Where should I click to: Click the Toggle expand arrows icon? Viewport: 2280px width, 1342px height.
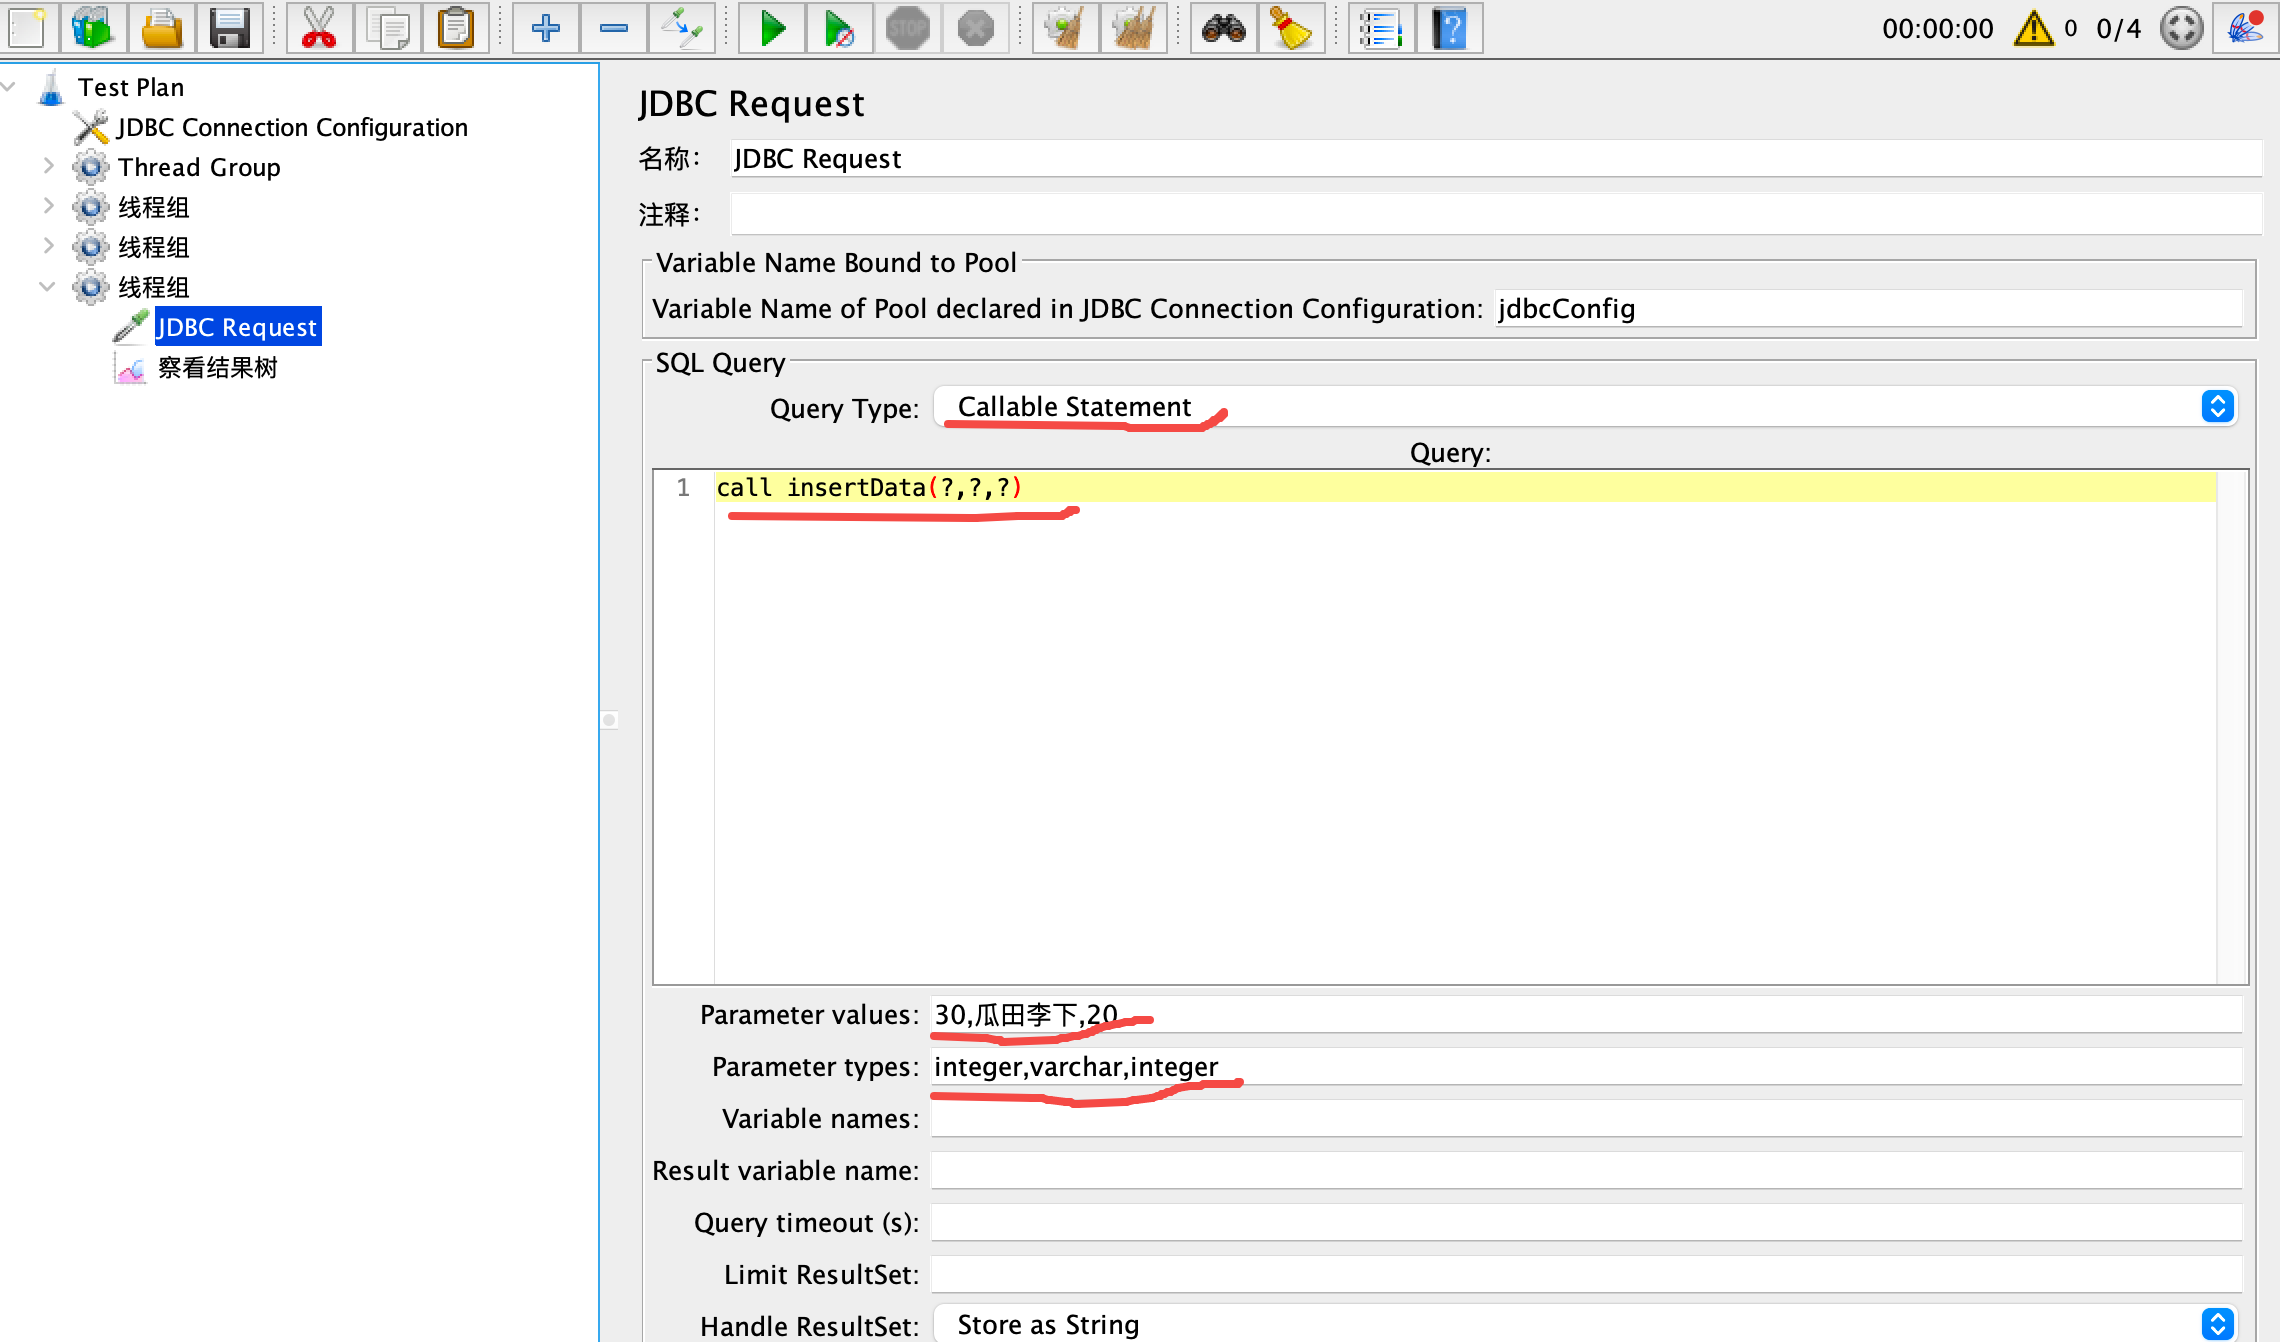pyautogui.click(x=681, y=28)
